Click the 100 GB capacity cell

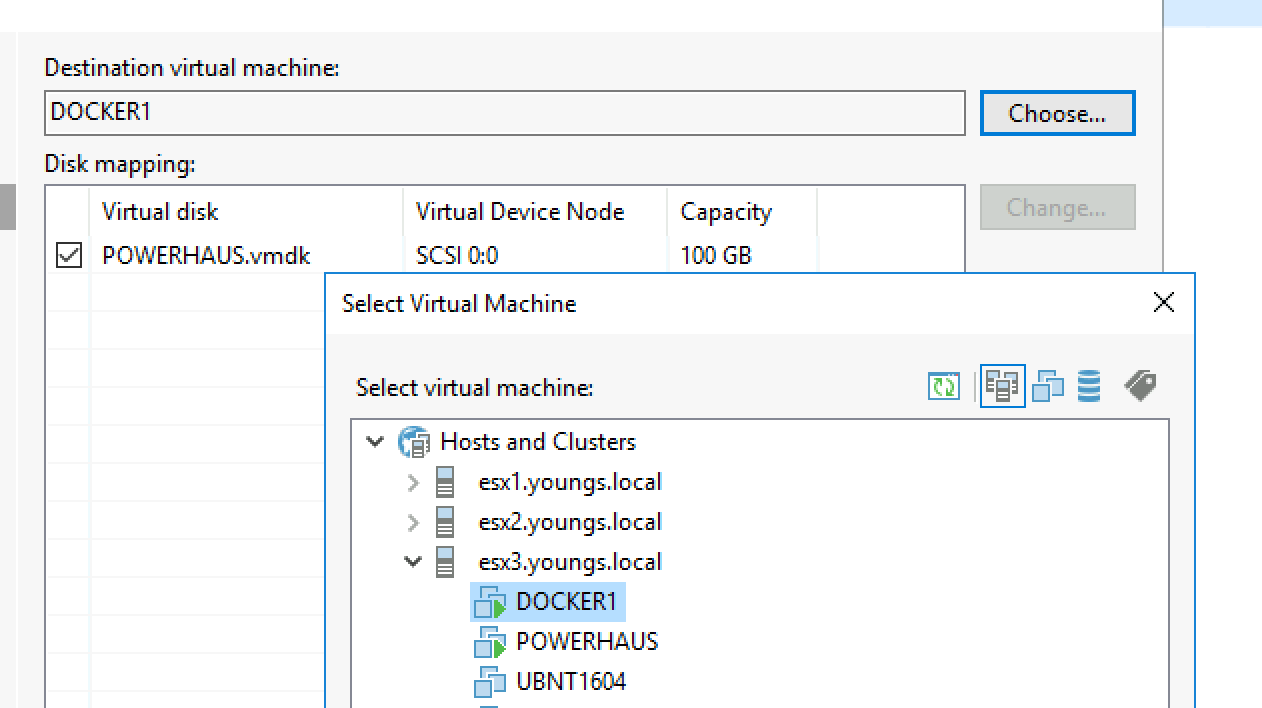coord(716,256)
